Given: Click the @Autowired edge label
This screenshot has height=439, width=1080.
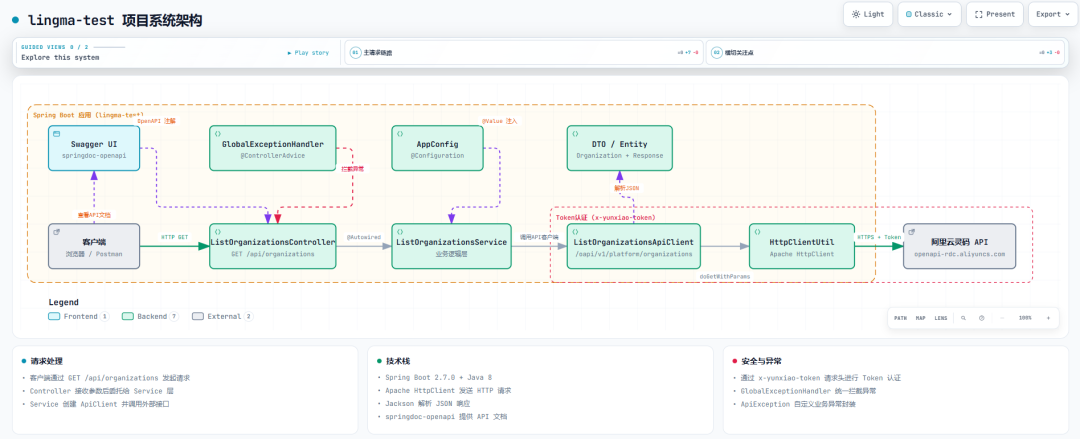Looking at the screenshot, I should 362,237.
